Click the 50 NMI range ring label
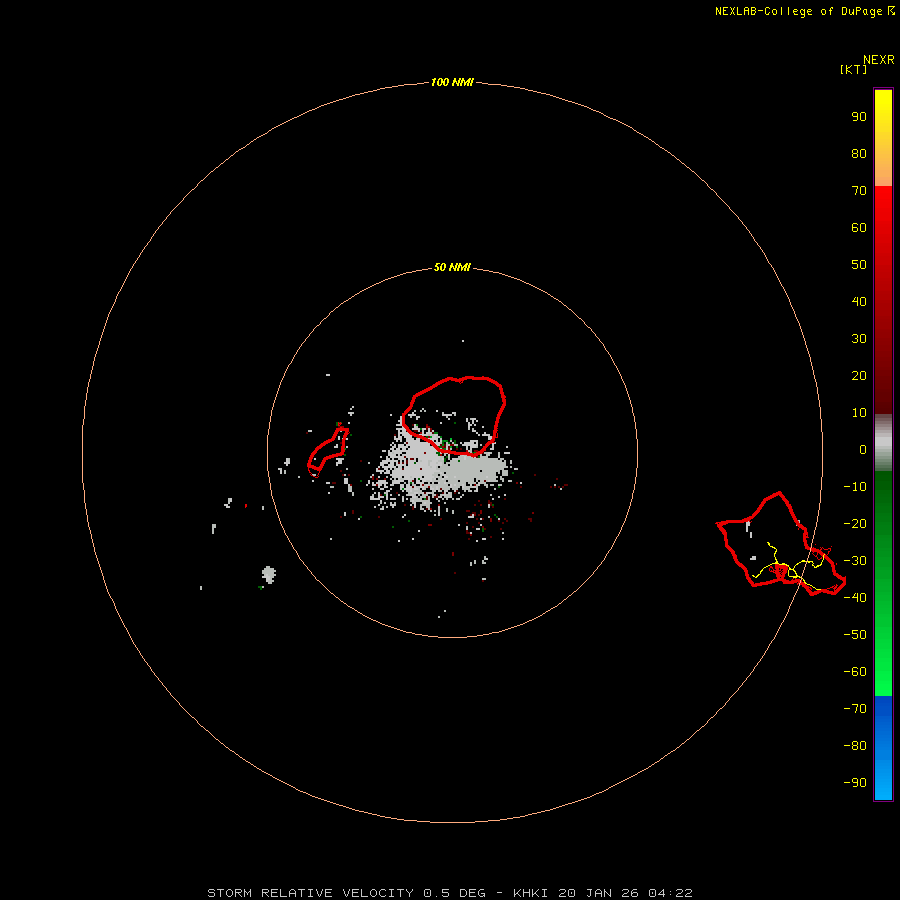Viewport: 900px width, 900px height. [452, 267]
